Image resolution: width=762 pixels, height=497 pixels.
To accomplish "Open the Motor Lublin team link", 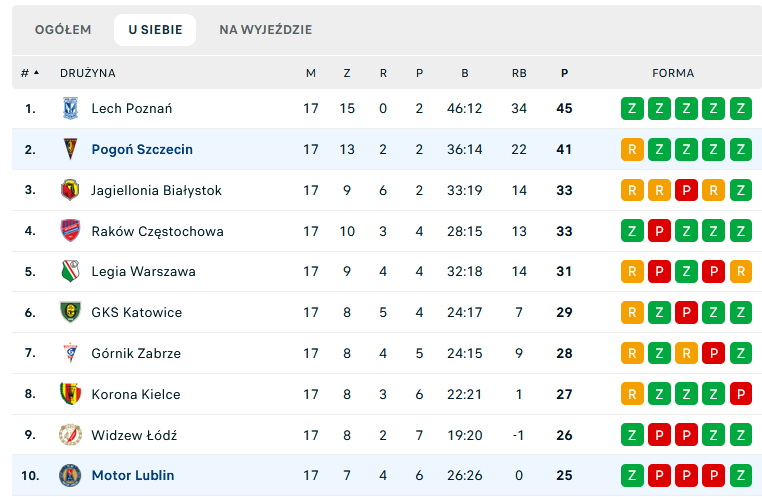I will (x=133, y=475).
